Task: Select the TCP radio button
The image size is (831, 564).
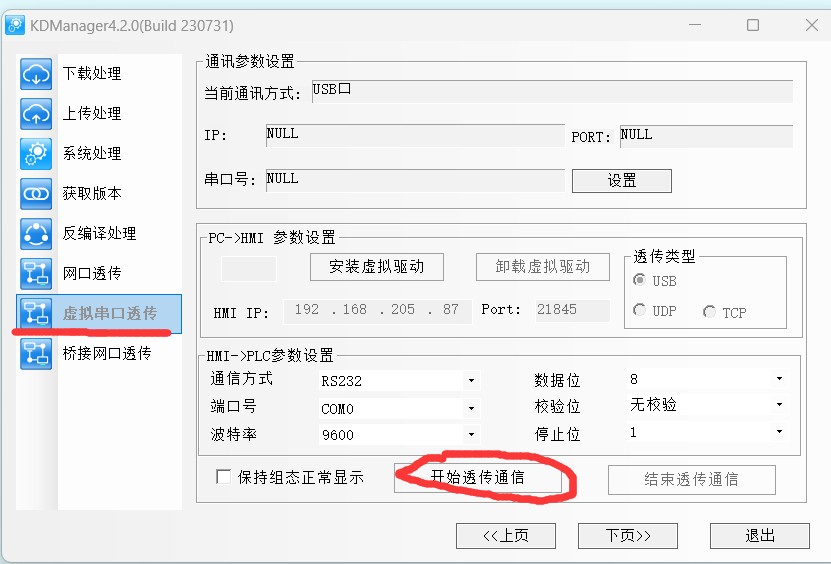Action: coord(709,312)
